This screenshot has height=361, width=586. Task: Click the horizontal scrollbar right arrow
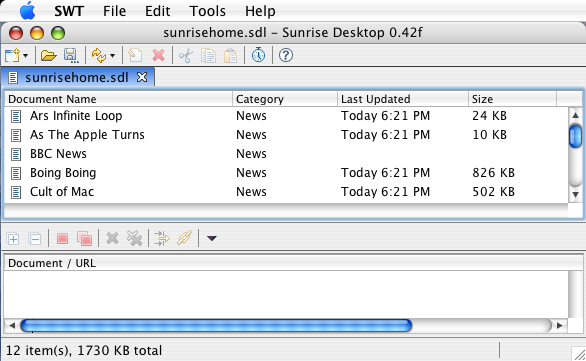(x=559, y=325)
